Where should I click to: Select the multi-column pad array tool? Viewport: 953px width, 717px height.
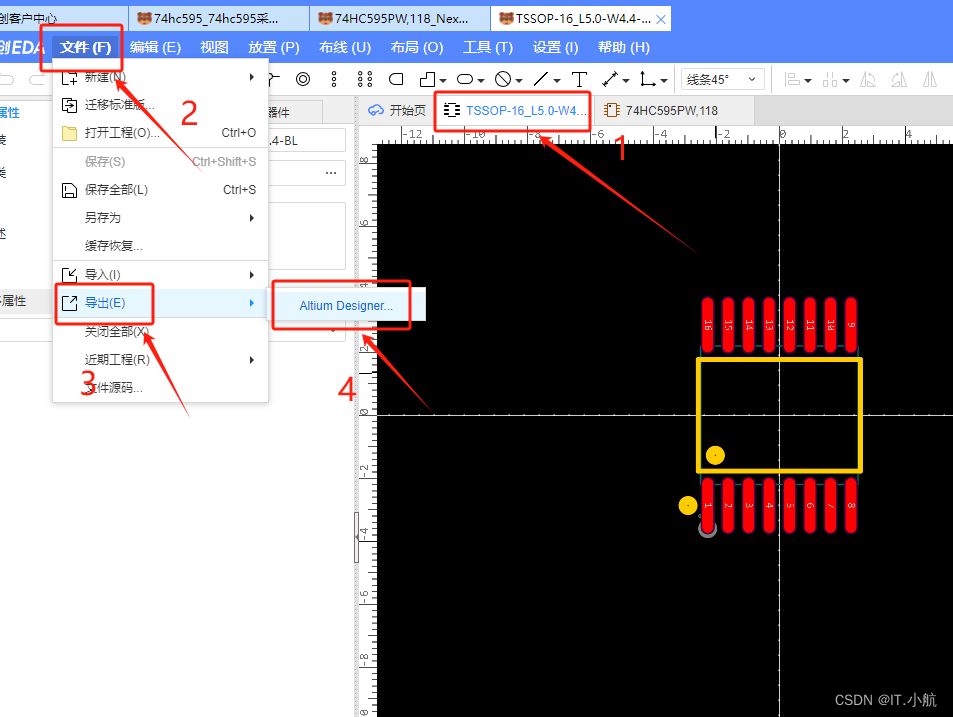pyautogui.click(x=365, y=79)
